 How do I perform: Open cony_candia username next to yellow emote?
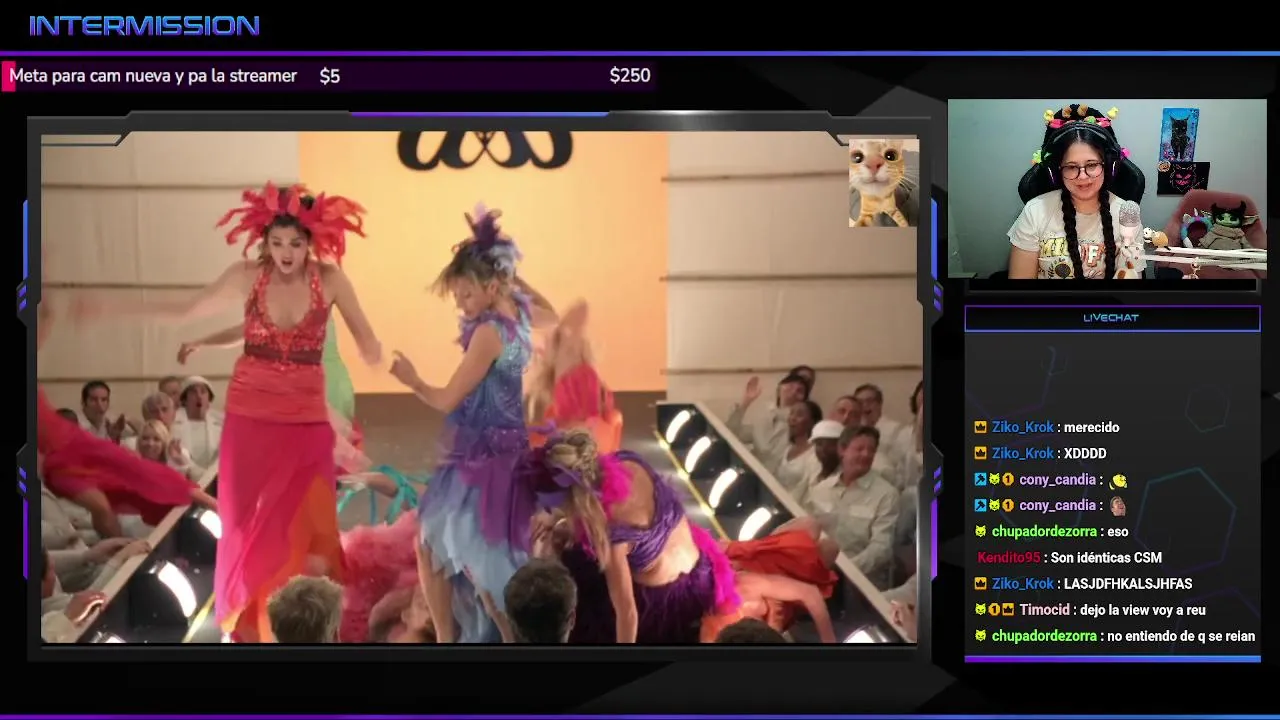point(1057,479)
